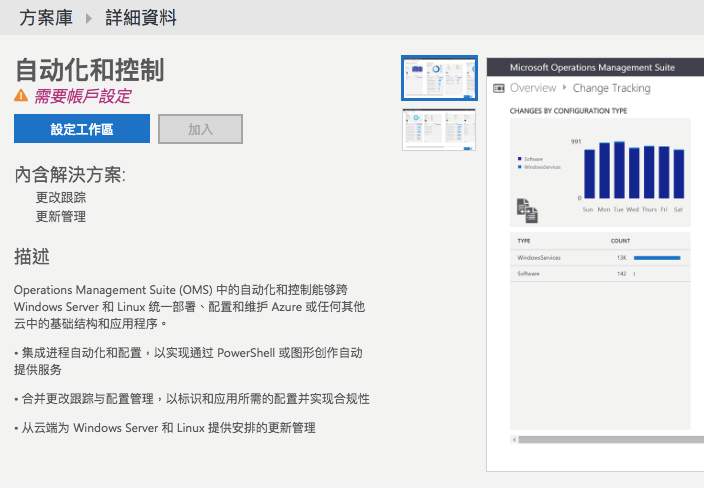Select the first screenshot thumbnail

439,78
